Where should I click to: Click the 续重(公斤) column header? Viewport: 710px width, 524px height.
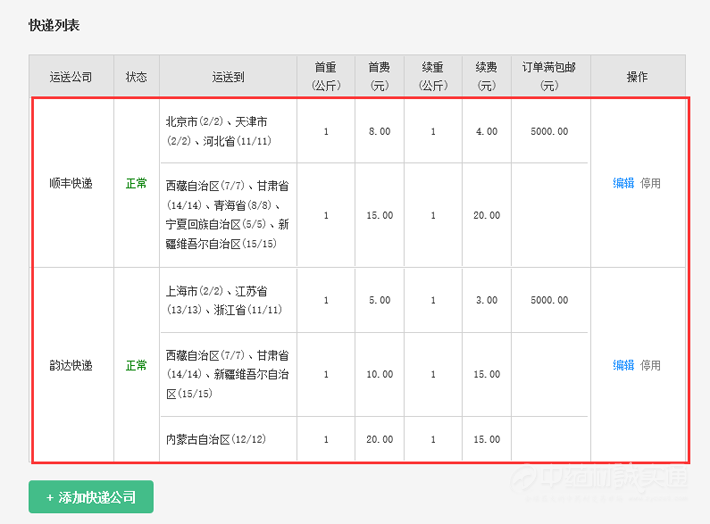tap(433, 77)
